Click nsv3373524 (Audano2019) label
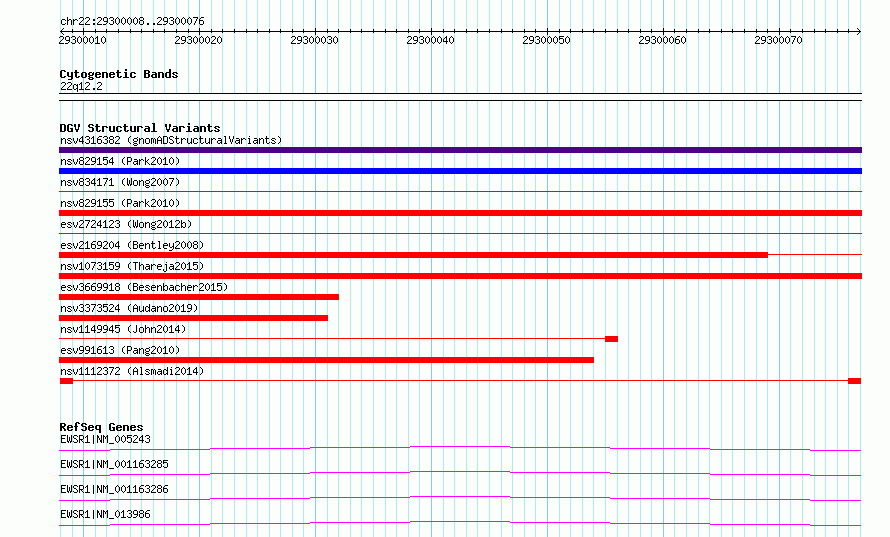The image size is (890, 537). coord(129,308)
